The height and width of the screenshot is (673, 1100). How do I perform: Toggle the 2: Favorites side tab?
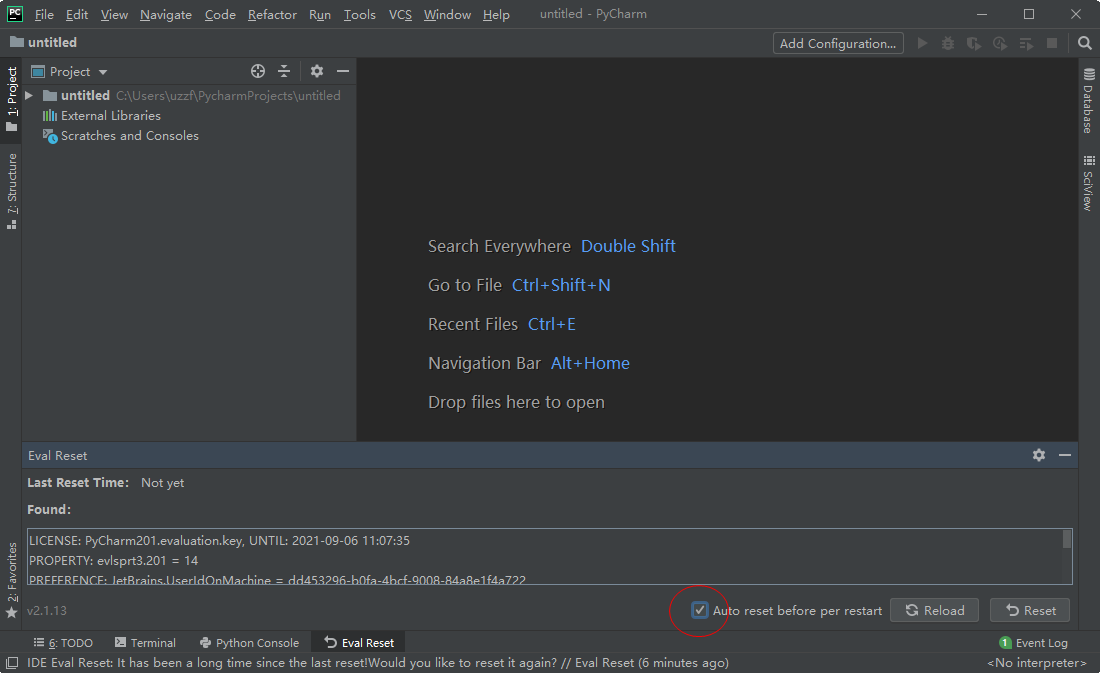coord(11,580)
